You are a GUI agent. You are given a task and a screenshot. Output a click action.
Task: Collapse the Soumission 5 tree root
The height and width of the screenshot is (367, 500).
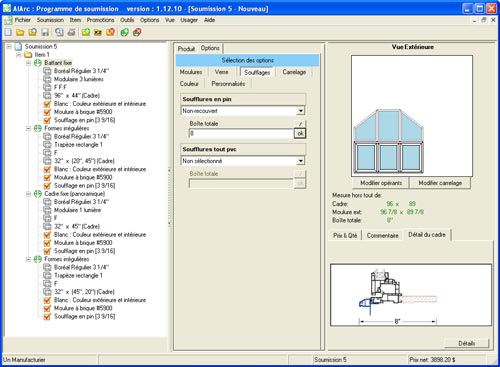click(x=9, y=46)
